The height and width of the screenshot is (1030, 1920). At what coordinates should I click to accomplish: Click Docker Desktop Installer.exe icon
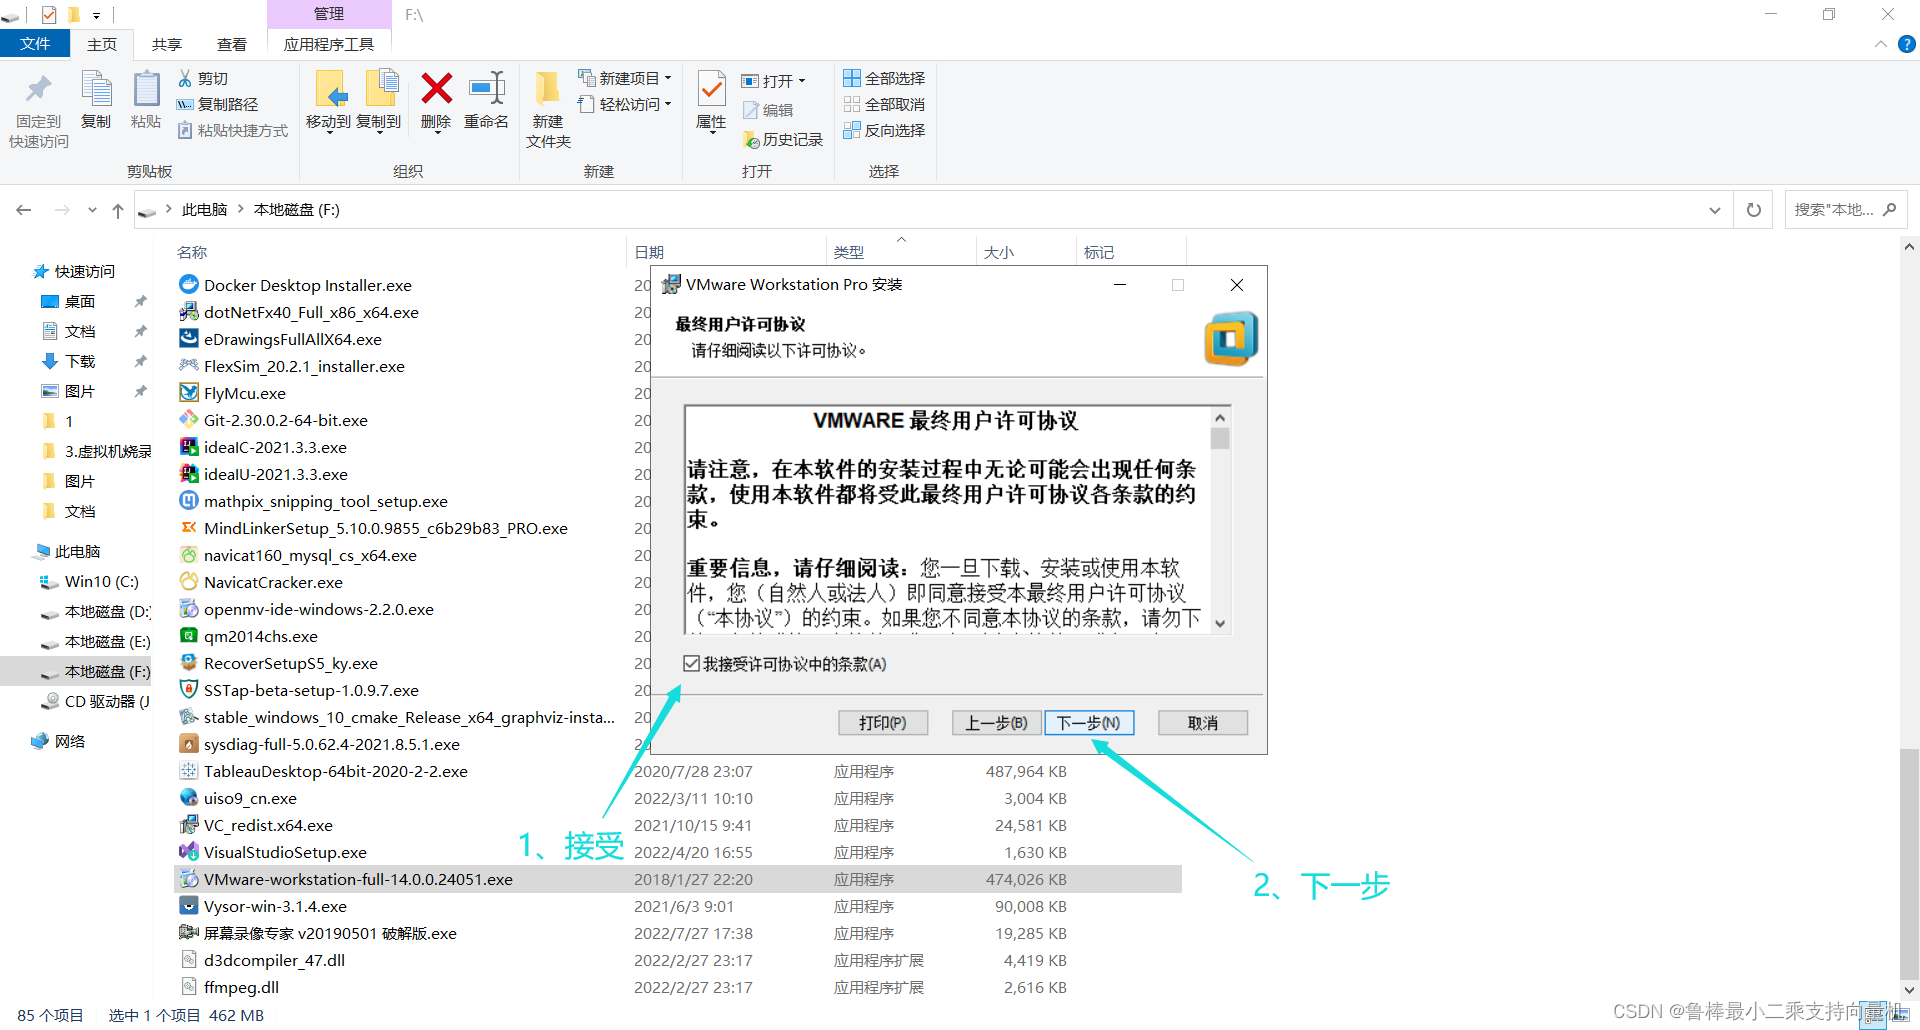click(188, 285)
